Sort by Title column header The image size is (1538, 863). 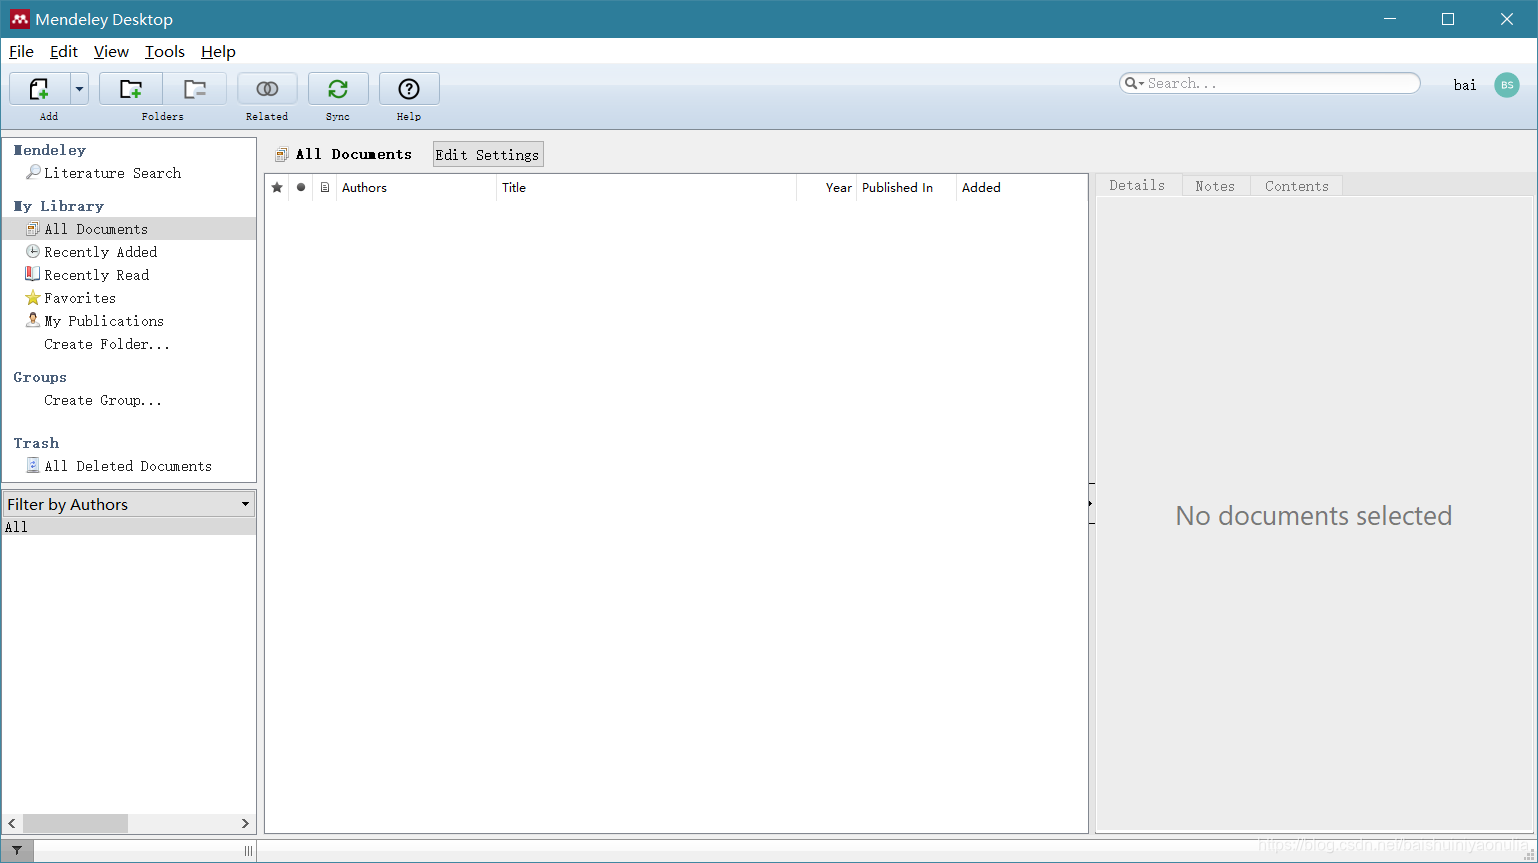pos(647,187)
